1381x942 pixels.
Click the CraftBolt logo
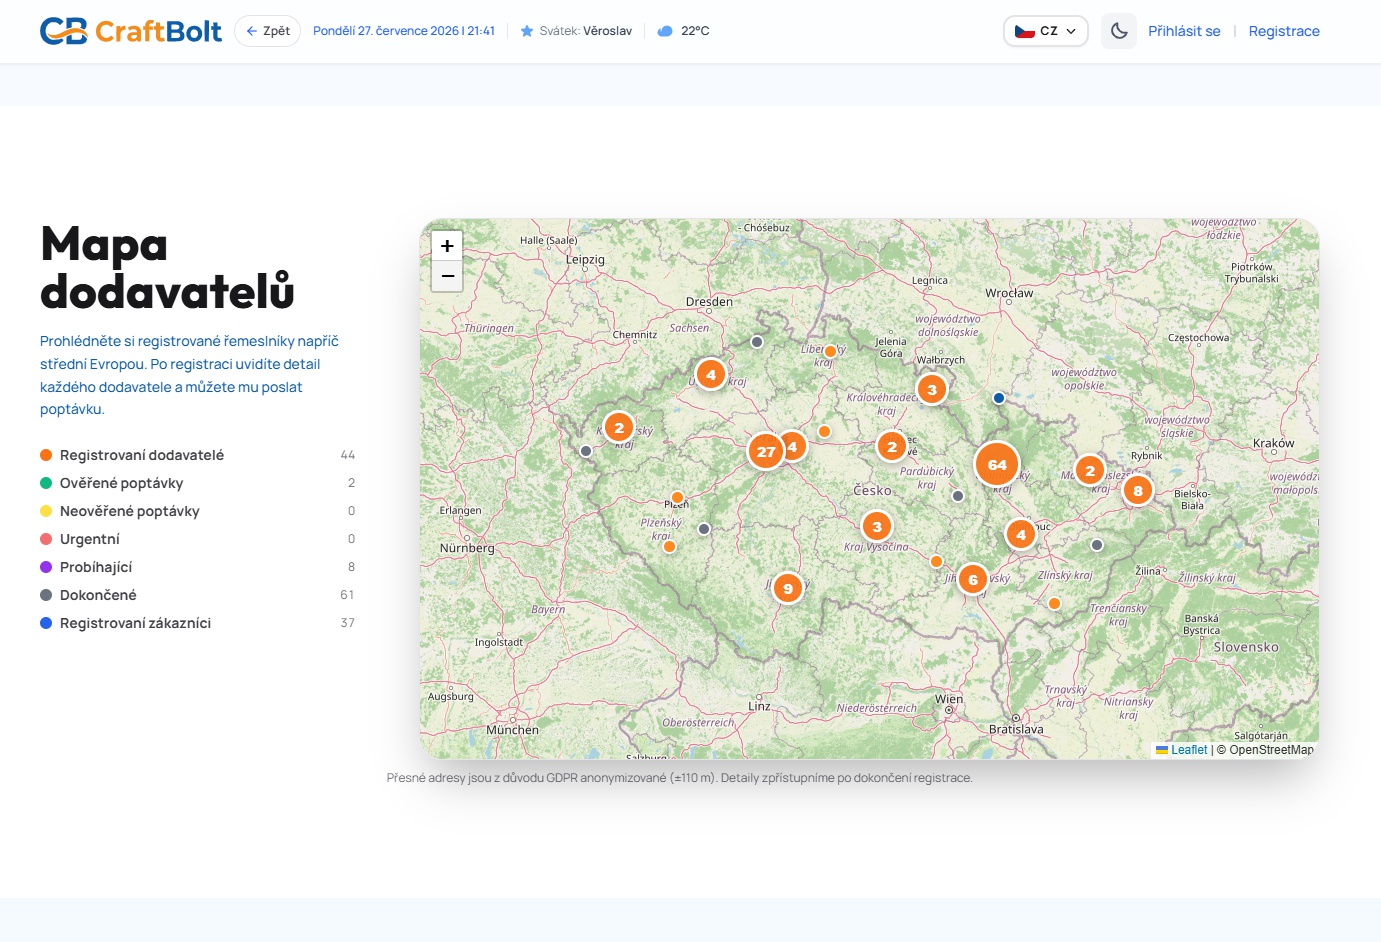pyautogui.click(x=130, y=31)
